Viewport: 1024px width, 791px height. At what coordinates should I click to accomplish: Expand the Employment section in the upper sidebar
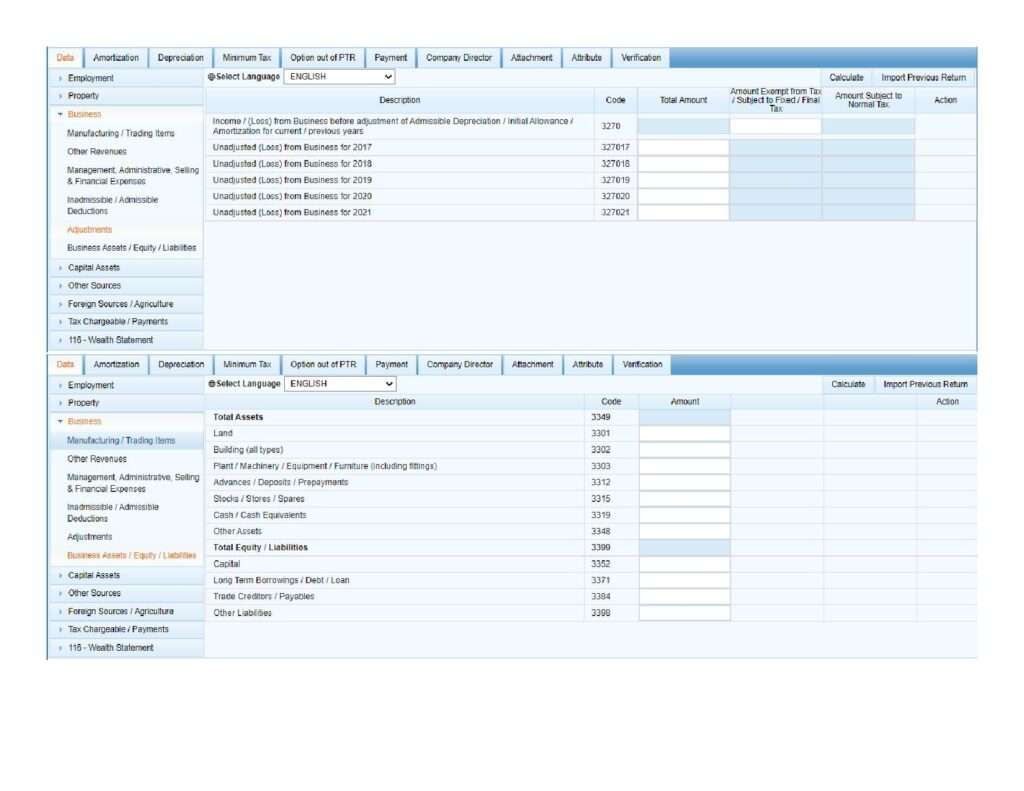(90, 78)
